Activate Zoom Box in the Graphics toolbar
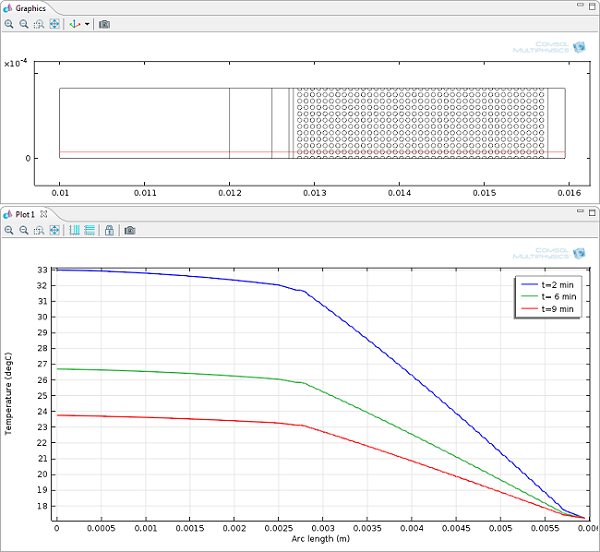 click(x=38, y=24)
